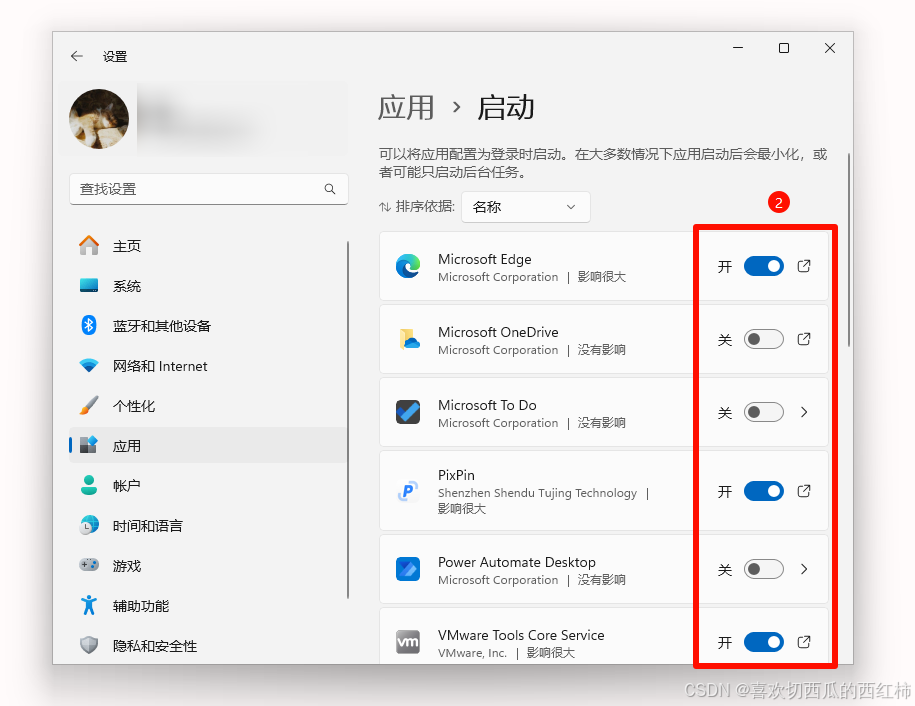Click the globe clock icon

coord(89,525)
